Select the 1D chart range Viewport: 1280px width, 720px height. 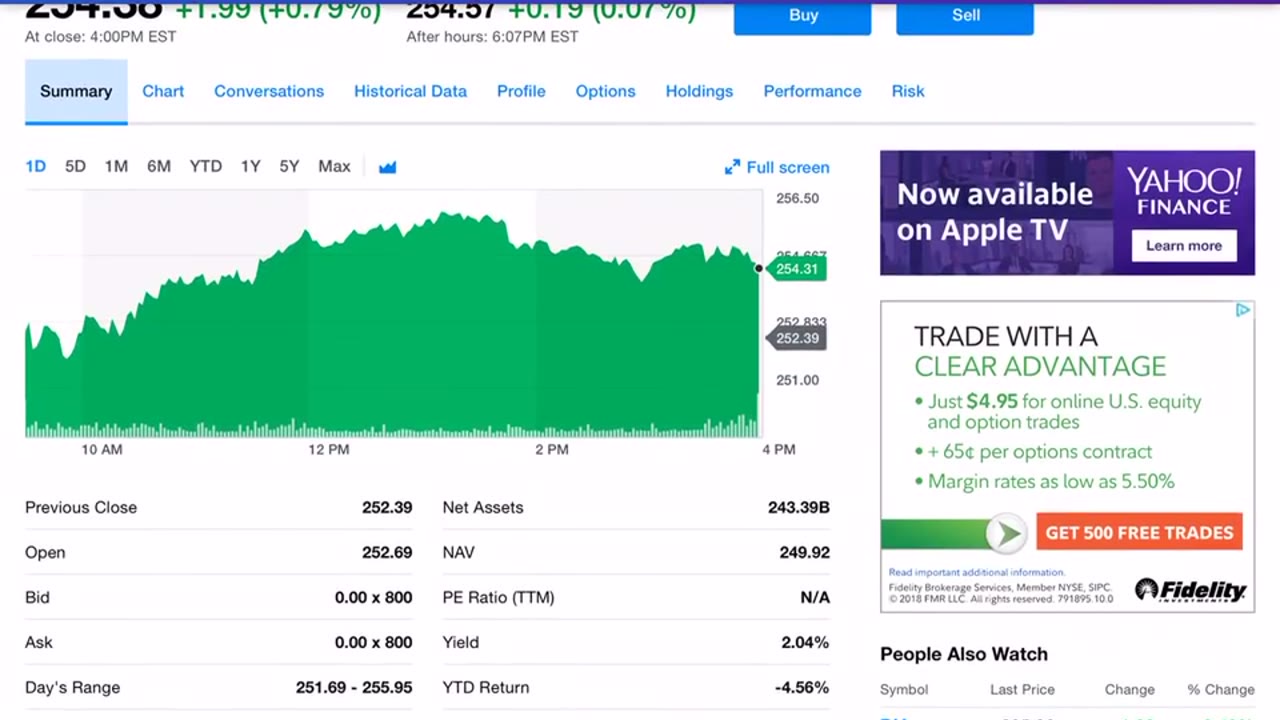(35, 166)
